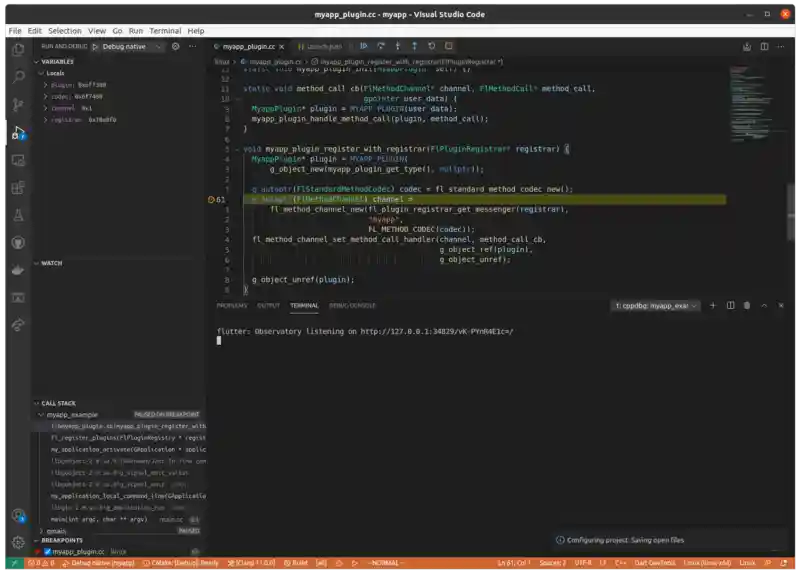Click the breakpoint marker at line 61
Image resolution: width=800 pixels, height=574 pixels.
(210, 200)
